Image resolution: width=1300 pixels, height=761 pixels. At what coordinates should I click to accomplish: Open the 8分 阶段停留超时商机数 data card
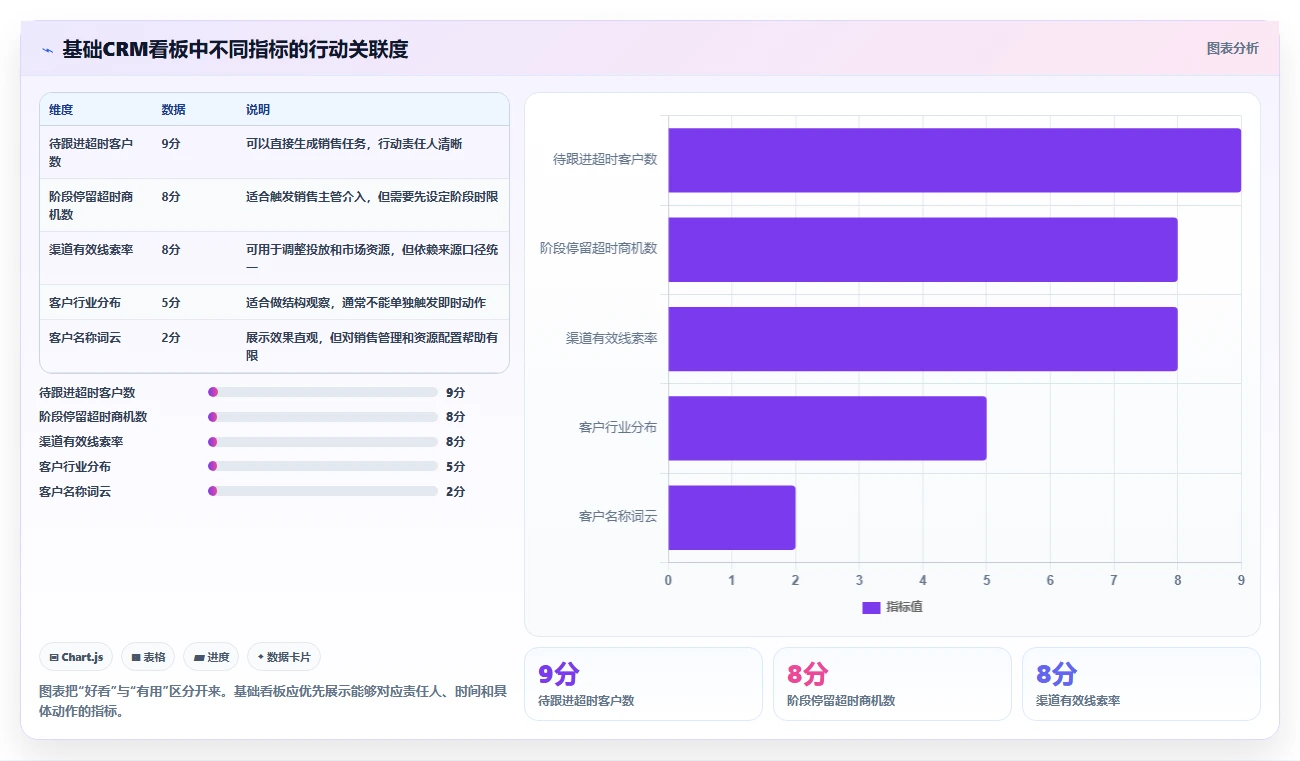click(892, 684)
